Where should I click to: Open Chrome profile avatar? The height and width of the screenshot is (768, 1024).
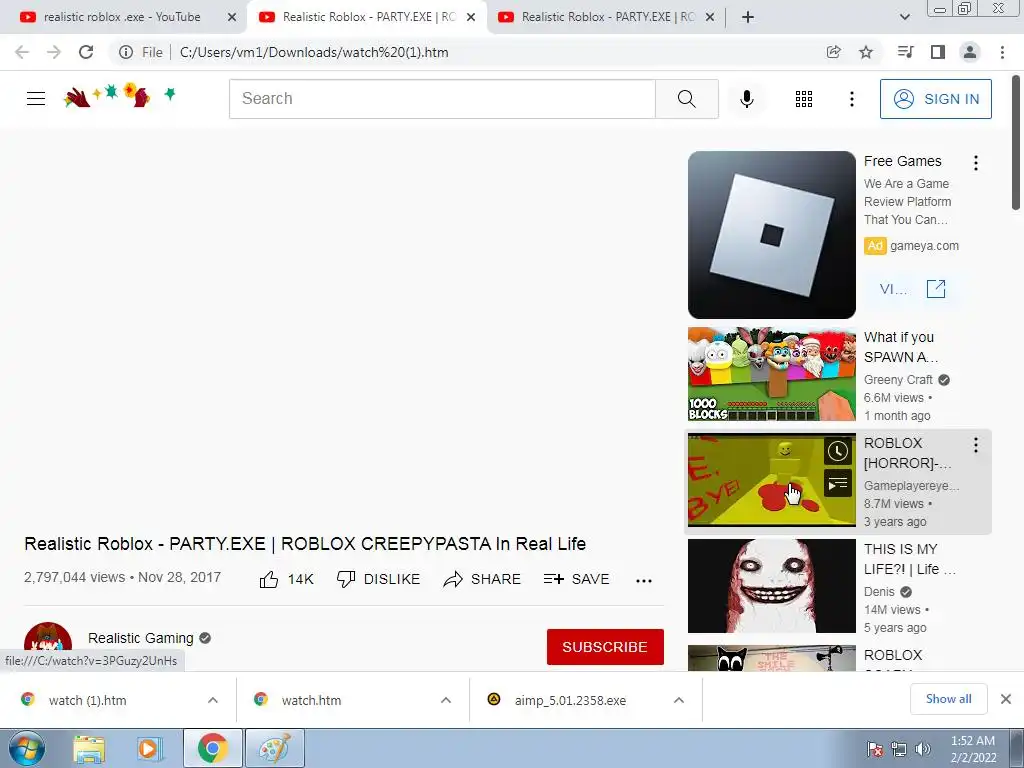click(970, 52)
